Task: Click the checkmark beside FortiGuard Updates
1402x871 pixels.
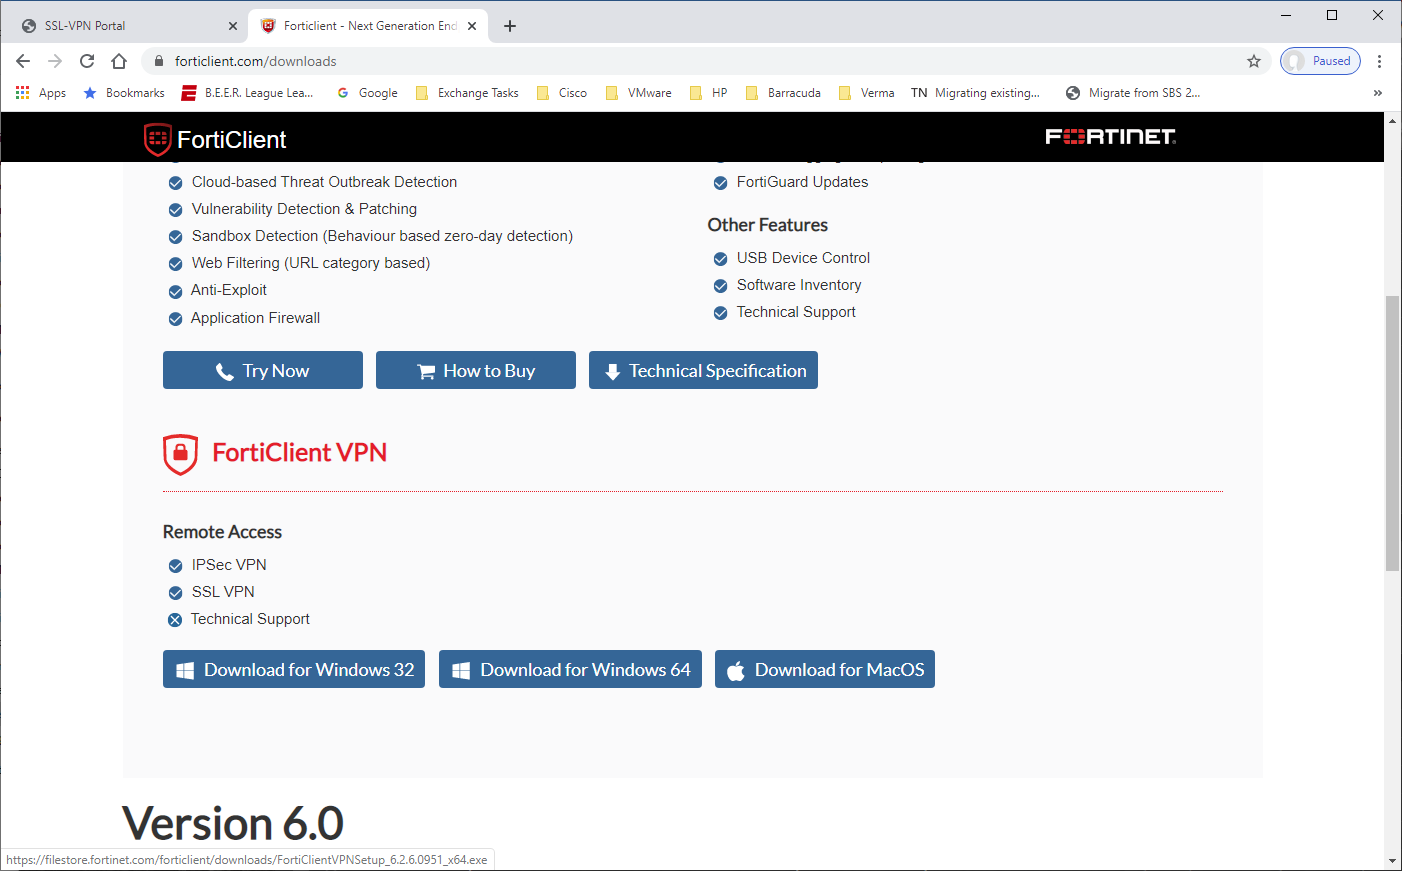Action: click(720, 183)
